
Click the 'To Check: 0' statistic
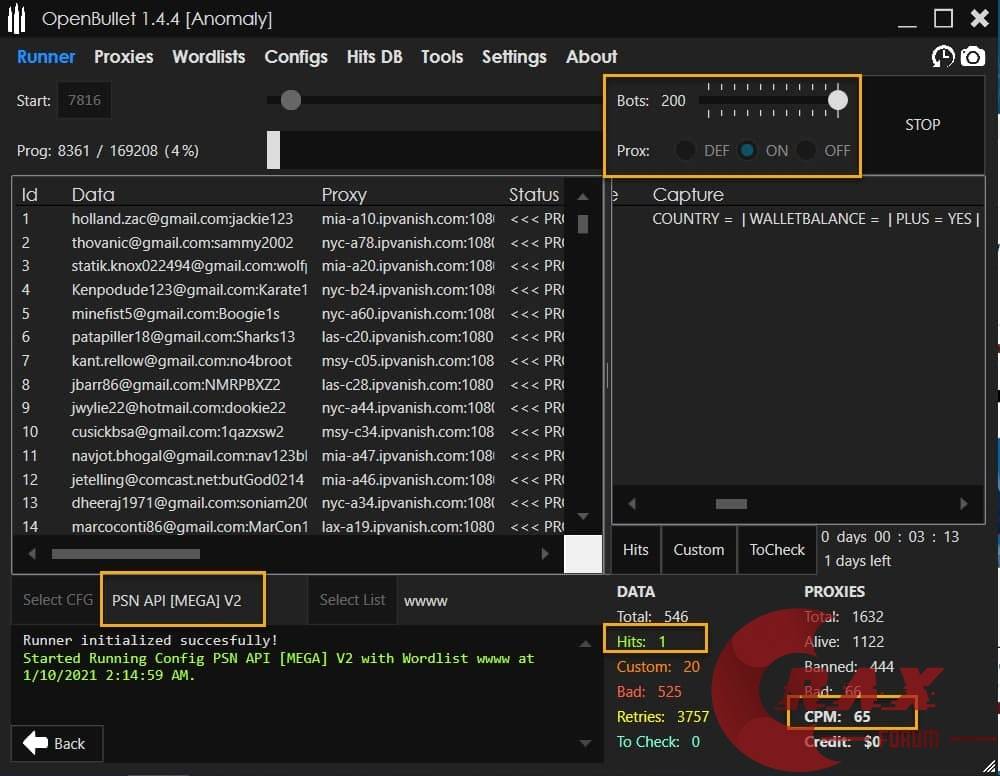click(x=658, y=742)
